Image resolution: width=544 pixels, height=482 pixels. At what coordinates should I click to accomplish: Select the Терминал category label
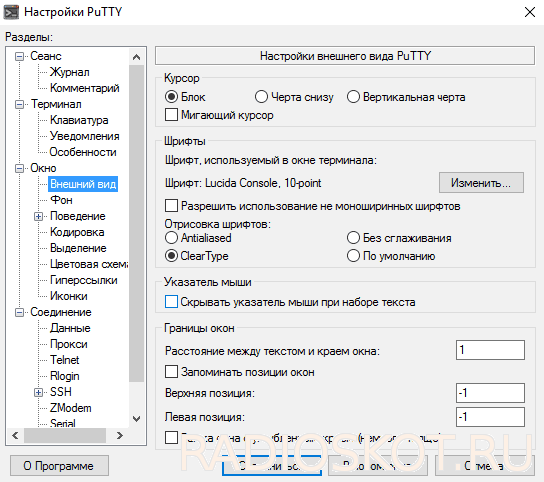56,104
